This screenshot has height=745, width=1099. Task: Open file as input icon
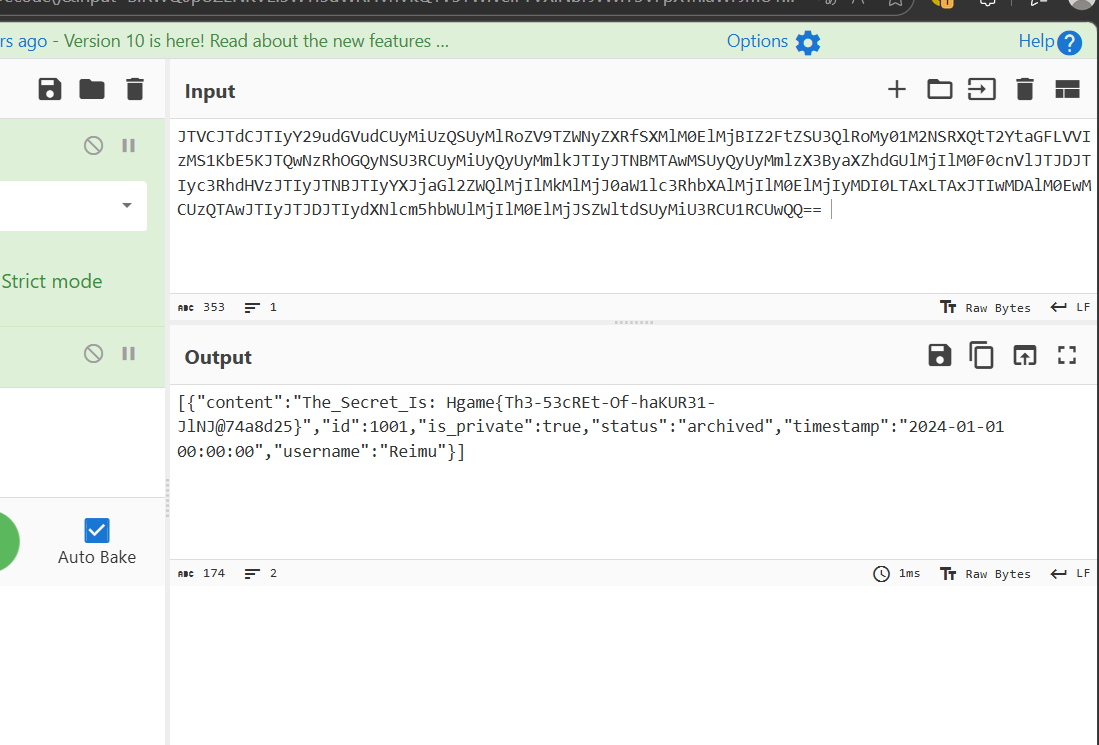point(981,90)
